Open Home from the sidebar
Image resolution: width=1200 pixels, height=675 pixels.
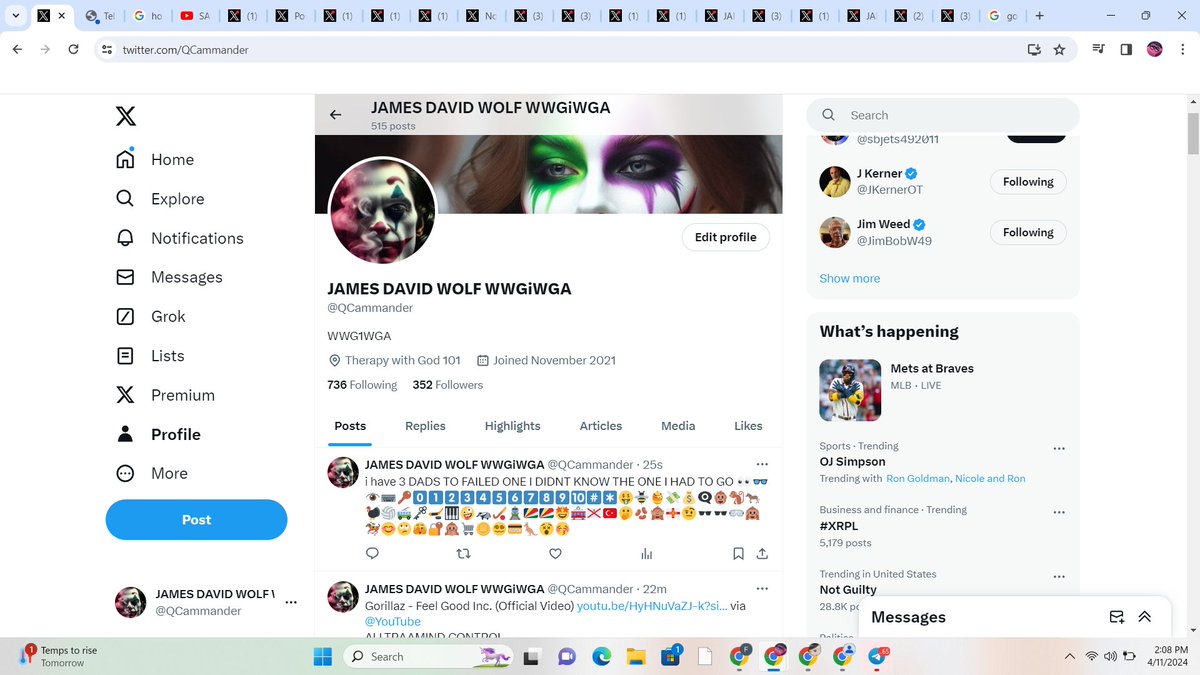[155, 159]
